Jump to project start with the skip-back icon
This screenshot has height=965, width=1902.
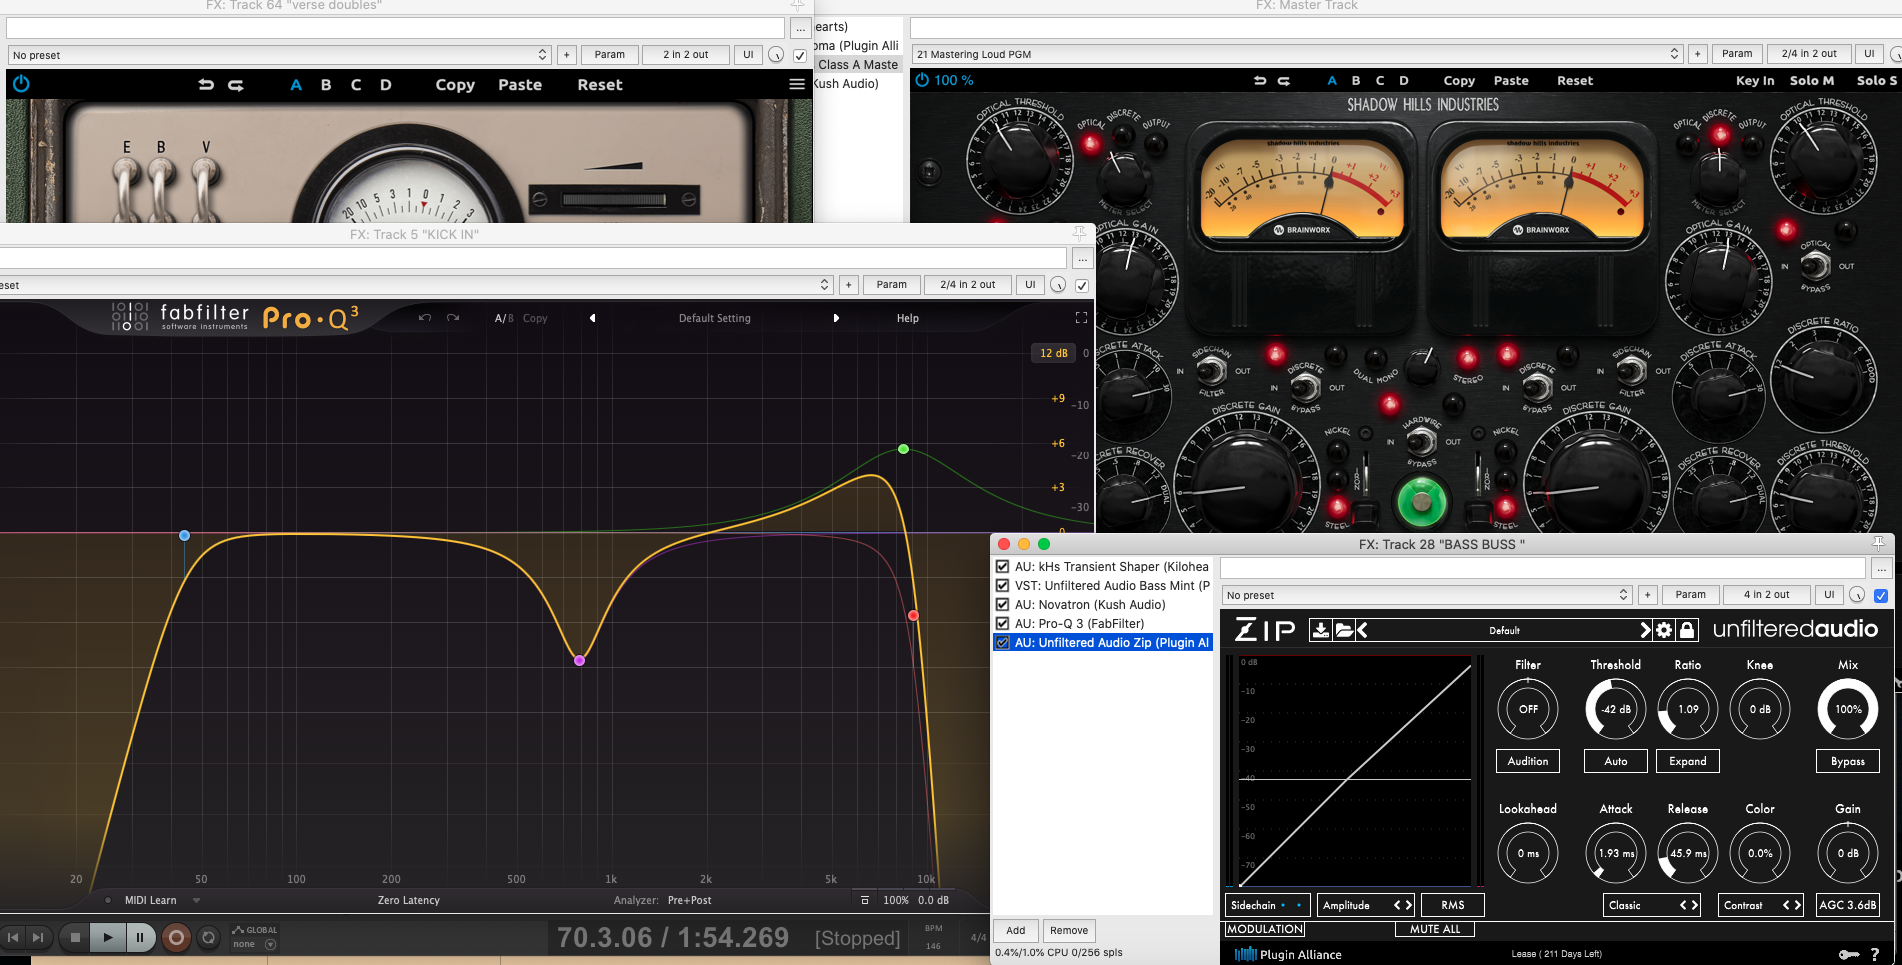click(13, 937)
